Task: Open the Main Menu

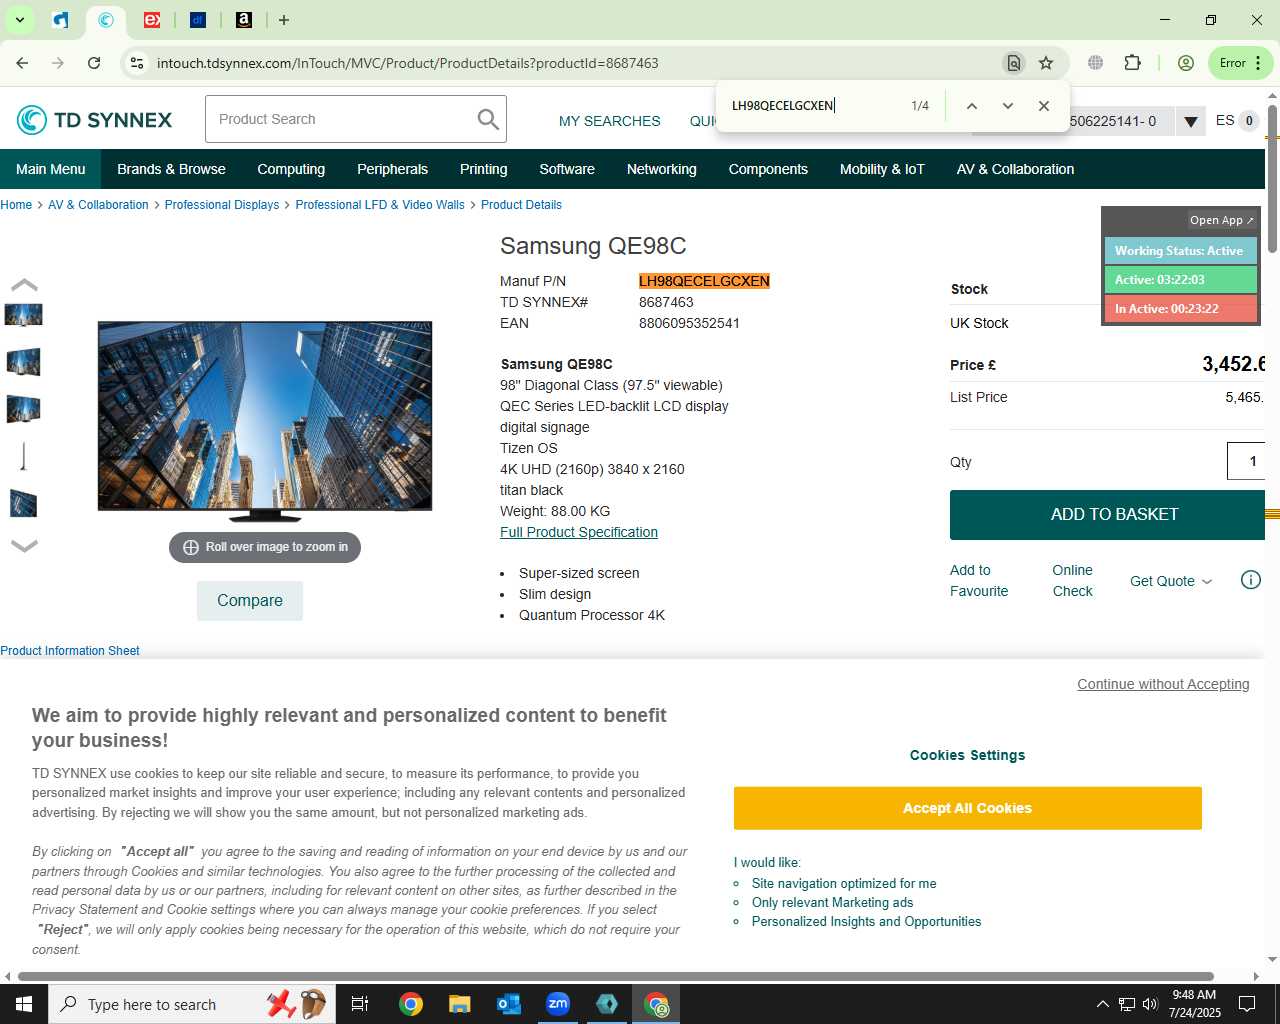Action: (x=51, y=169)
